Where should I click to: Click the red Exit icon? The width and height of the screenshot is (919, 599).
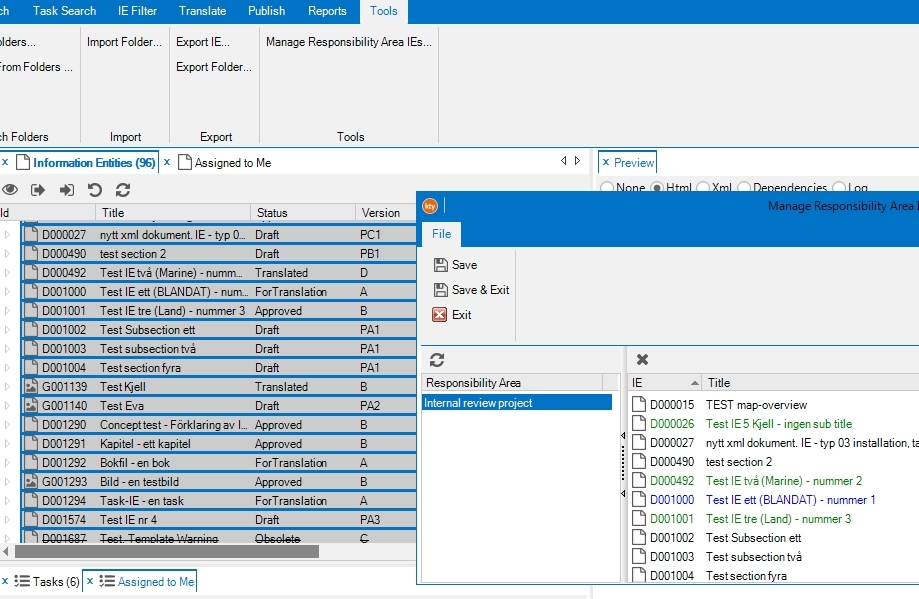pos(440,315)
